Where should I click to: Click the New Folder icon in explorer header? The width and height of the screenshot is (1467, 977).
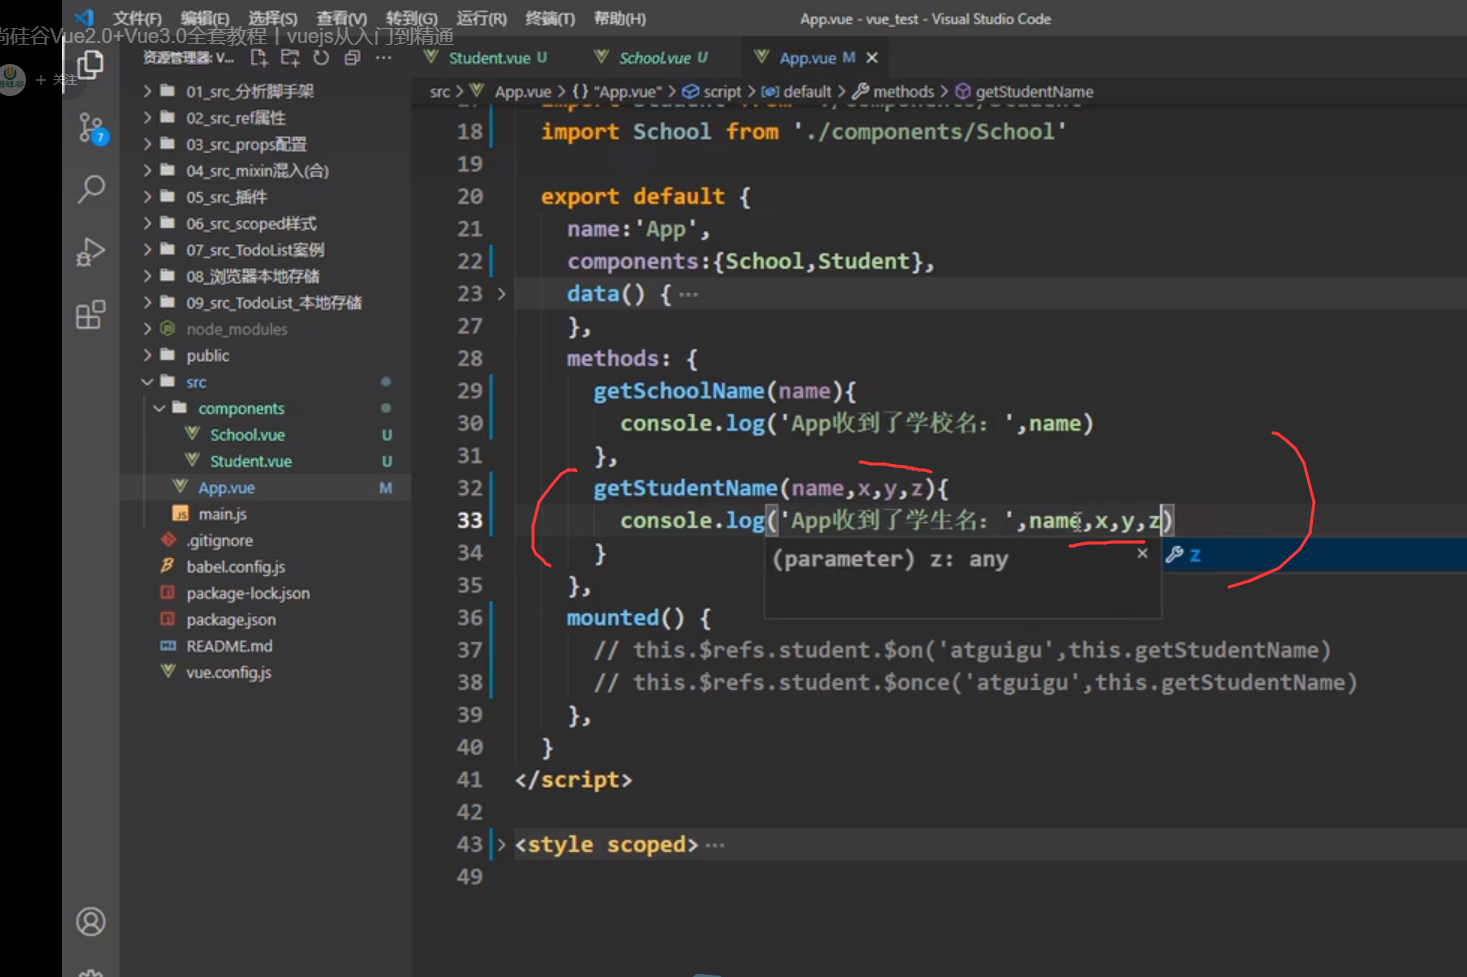point(290,58)
